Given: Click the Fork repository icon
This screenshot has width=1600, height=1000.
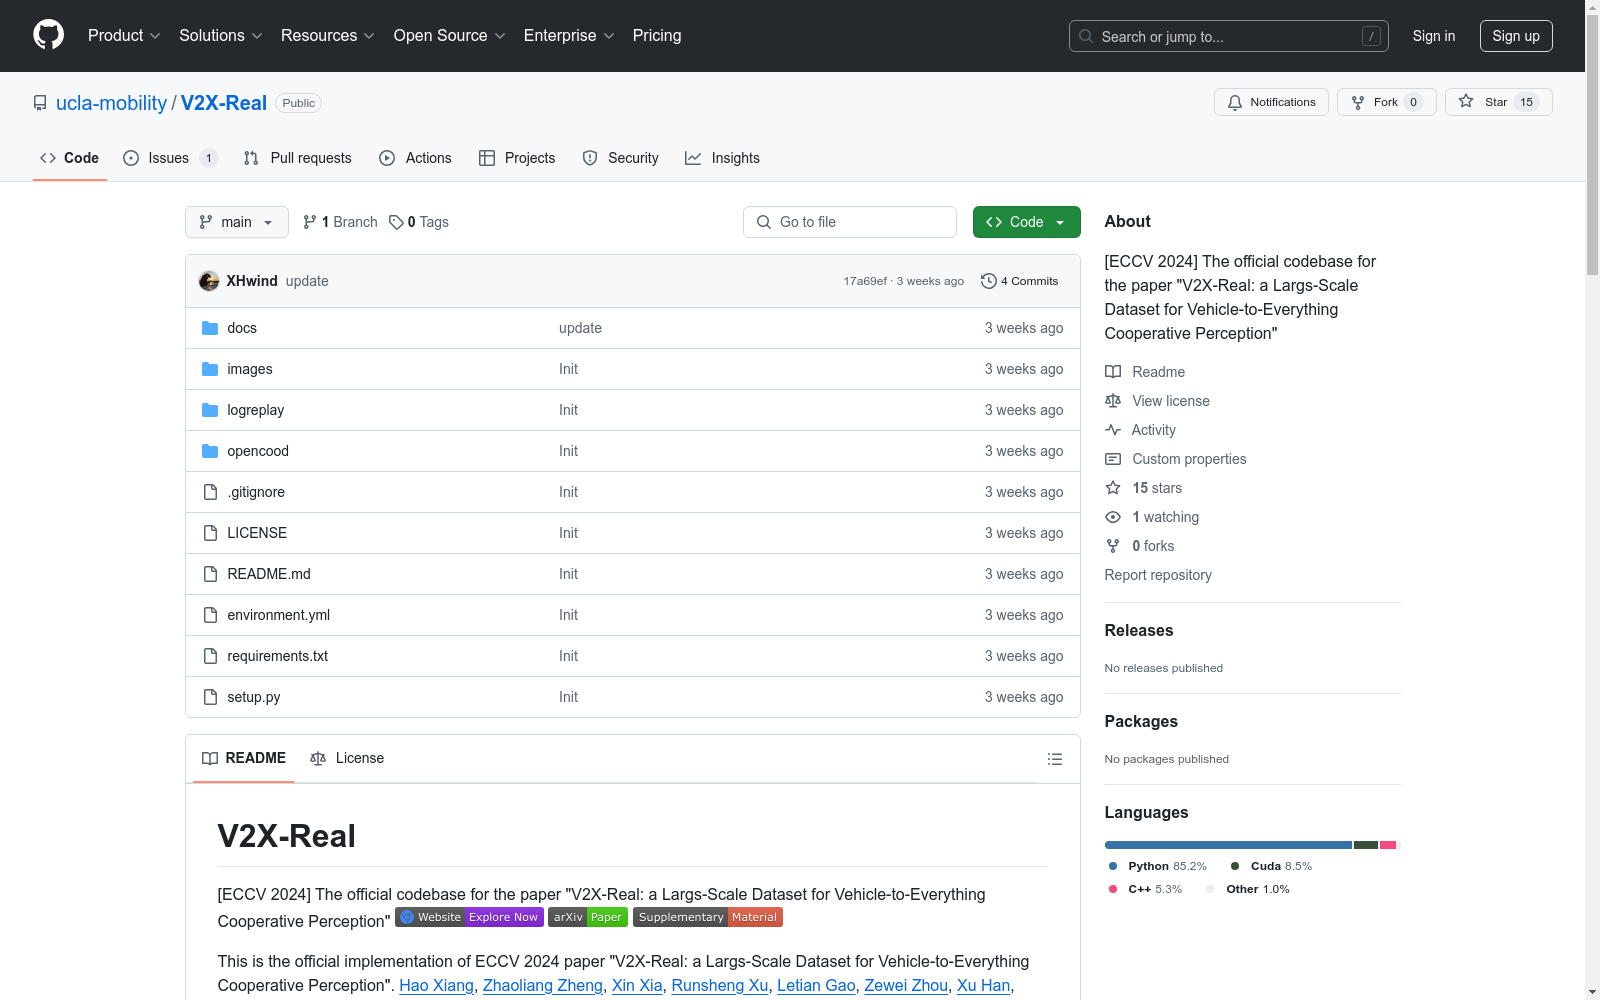Looking at the screenshot, I should click(1358, 102).
